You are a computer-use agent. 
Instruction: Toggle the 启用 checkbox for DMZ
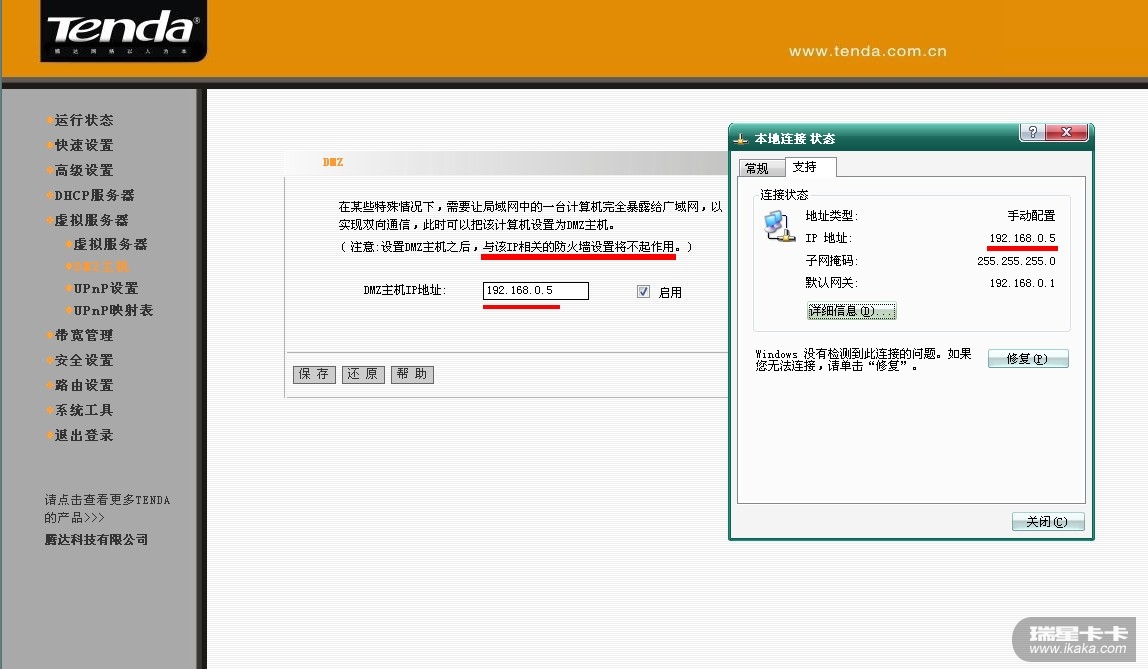coord(643,291)
